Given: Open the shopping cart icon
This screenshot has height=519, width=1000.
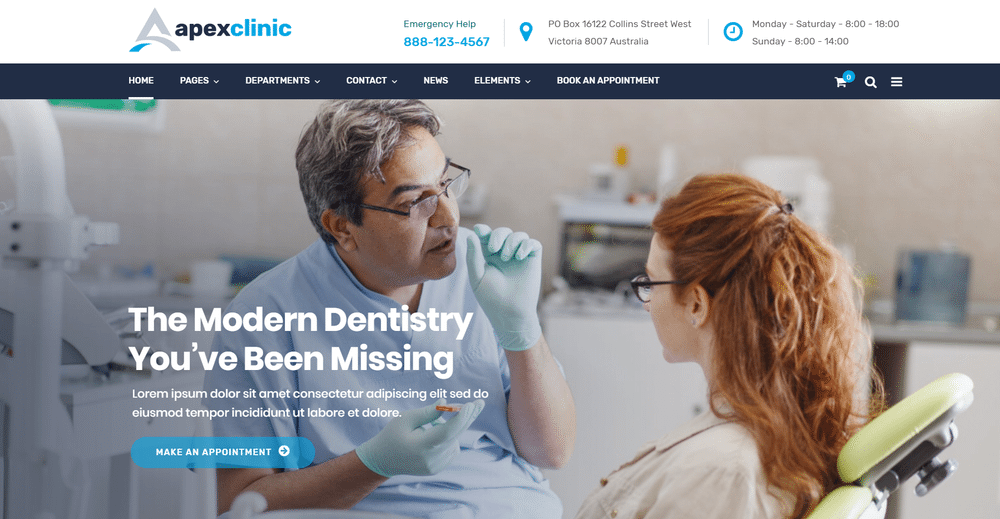Looking at the screenshot, I should (x=840, y=82).
